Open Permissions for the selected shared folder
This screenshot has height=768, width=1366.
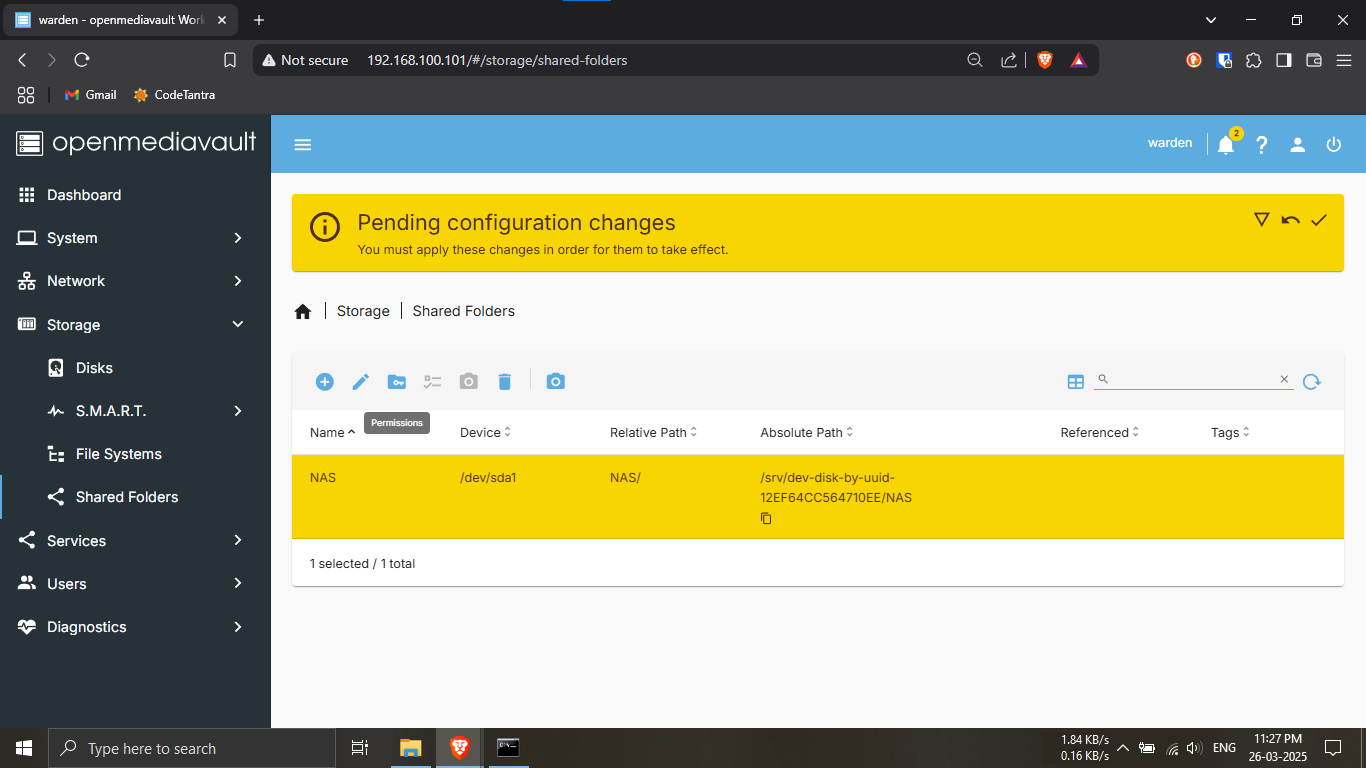397,381
